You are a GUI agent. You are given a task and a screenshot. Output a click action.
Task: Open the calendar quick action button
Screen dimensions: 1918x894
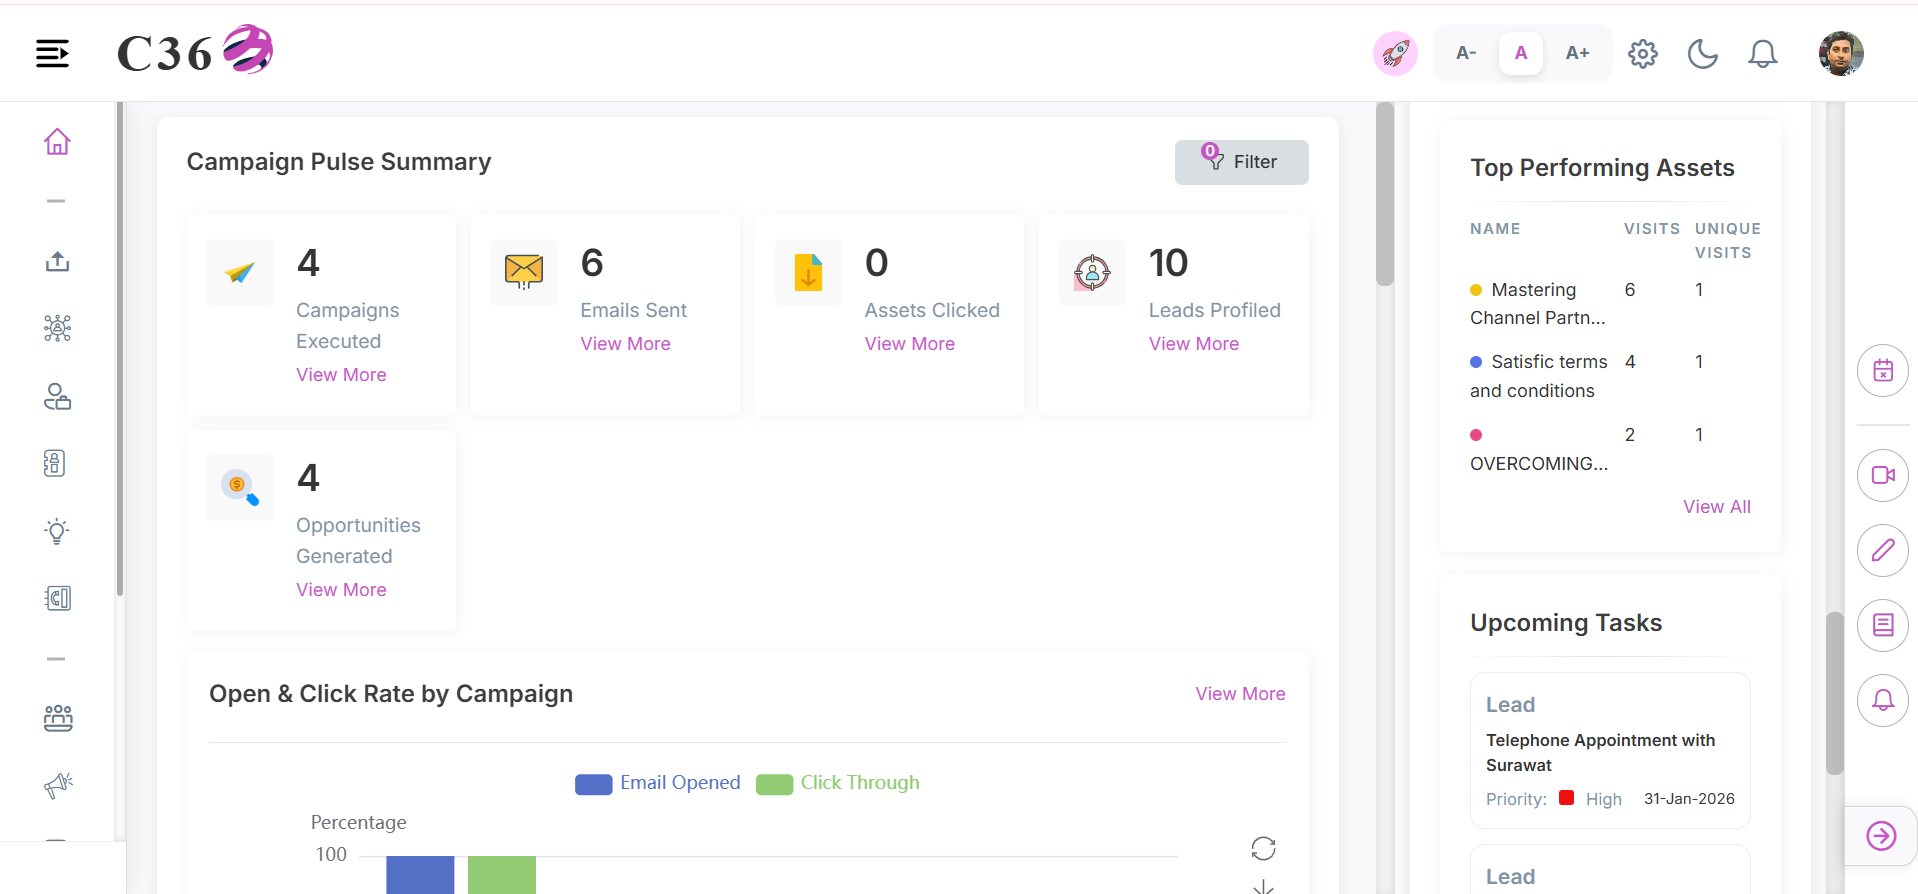coord(1883,371)
